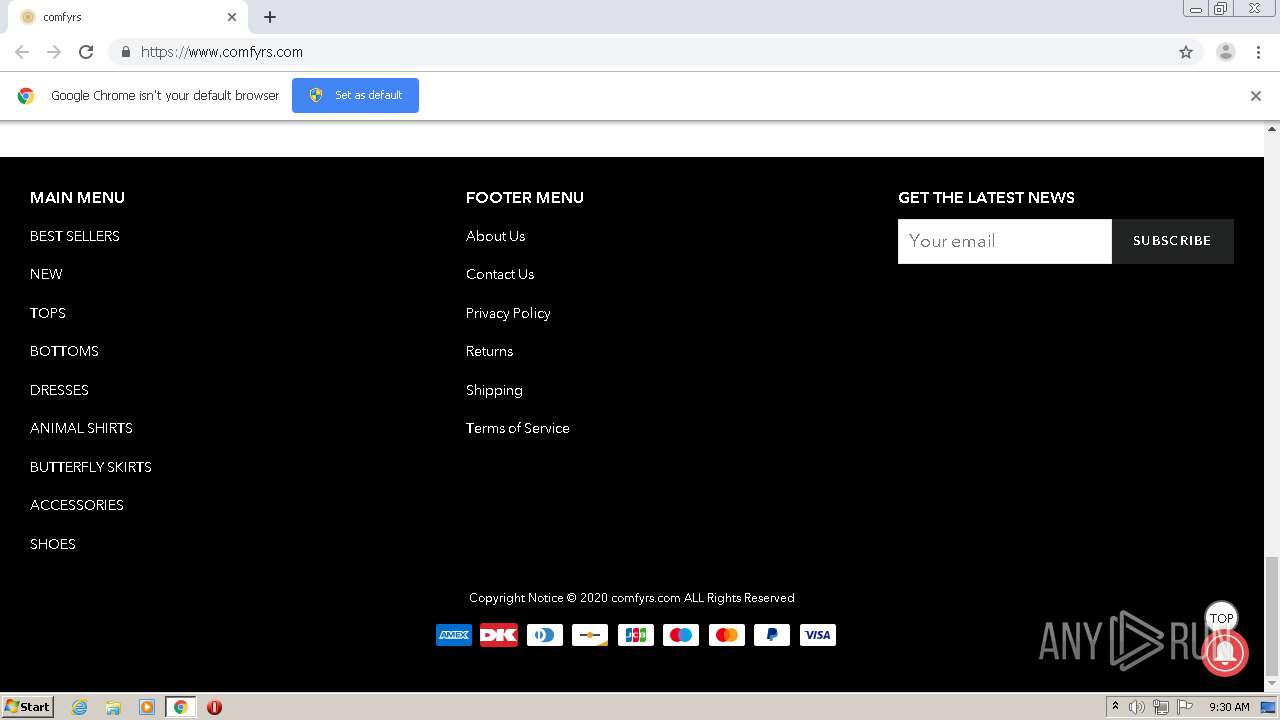Click the SUBSCRIBE button
This screenshot has width=1280, height=720.
pyautogui.click(x=1172, y=241)
